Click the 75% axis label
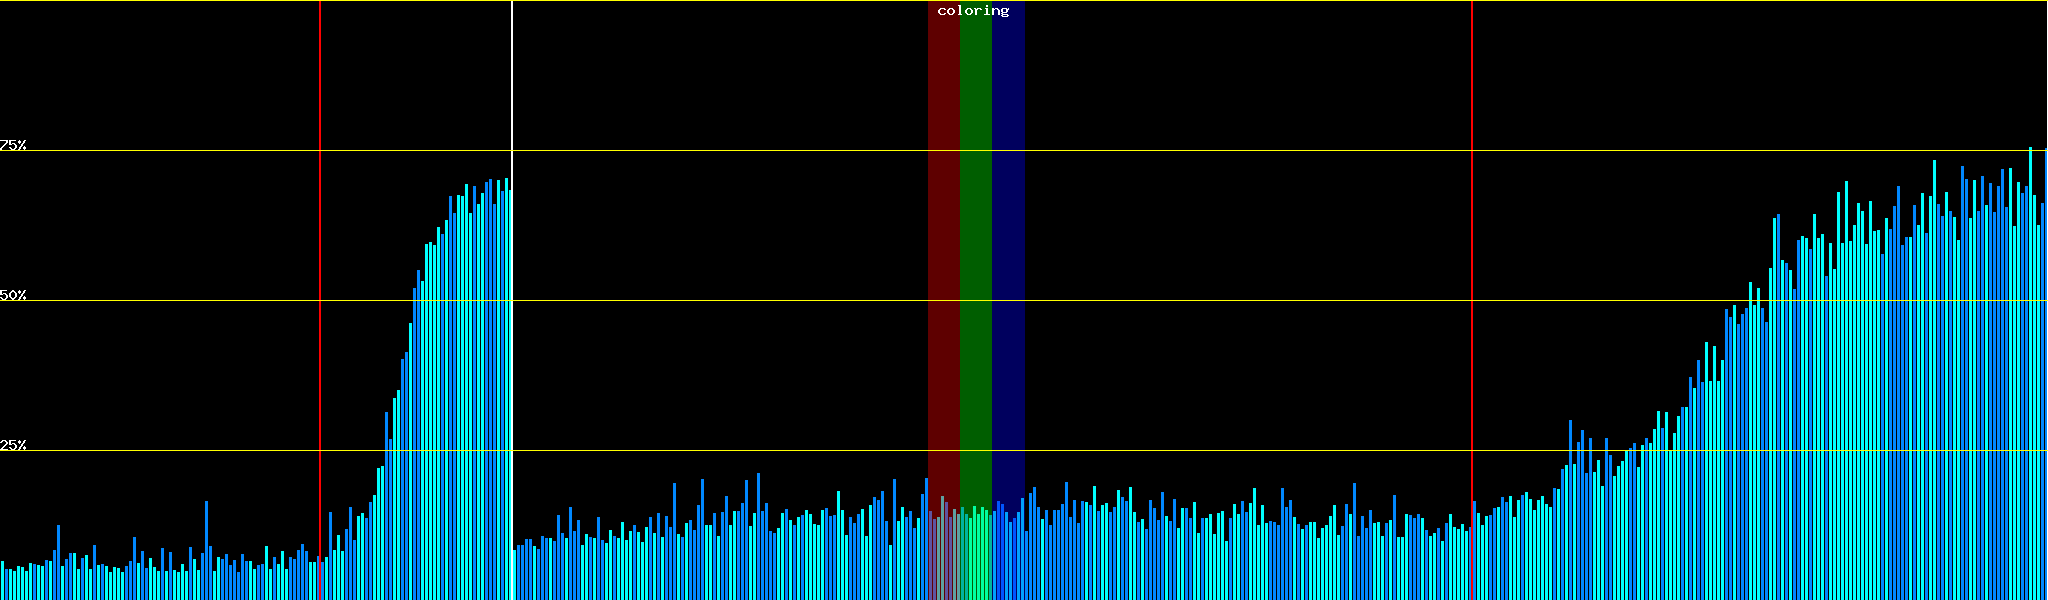Viewport: 2048px width, 600px height. (x=13, y=145)
